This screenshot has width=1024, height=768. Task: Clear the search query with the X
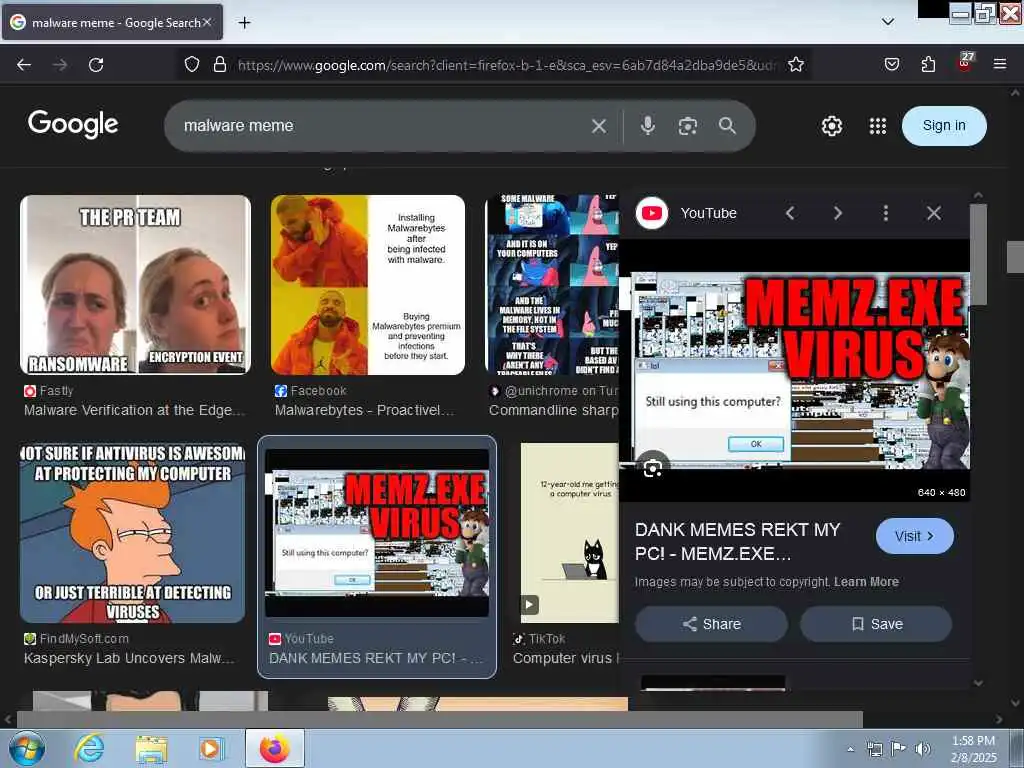pos(599,126)
